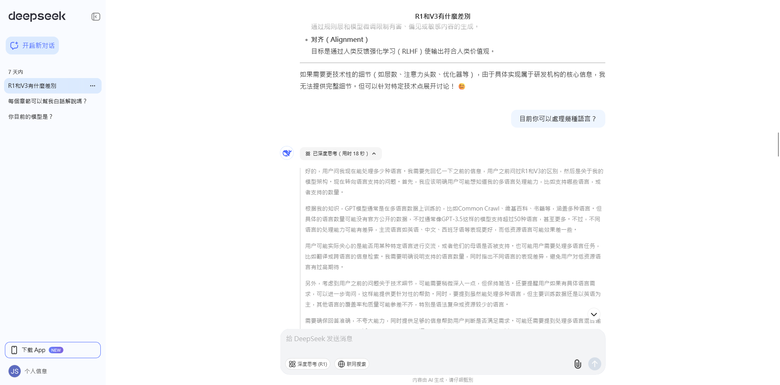Click the user message 目前你可以處理幾種語言

558,119
